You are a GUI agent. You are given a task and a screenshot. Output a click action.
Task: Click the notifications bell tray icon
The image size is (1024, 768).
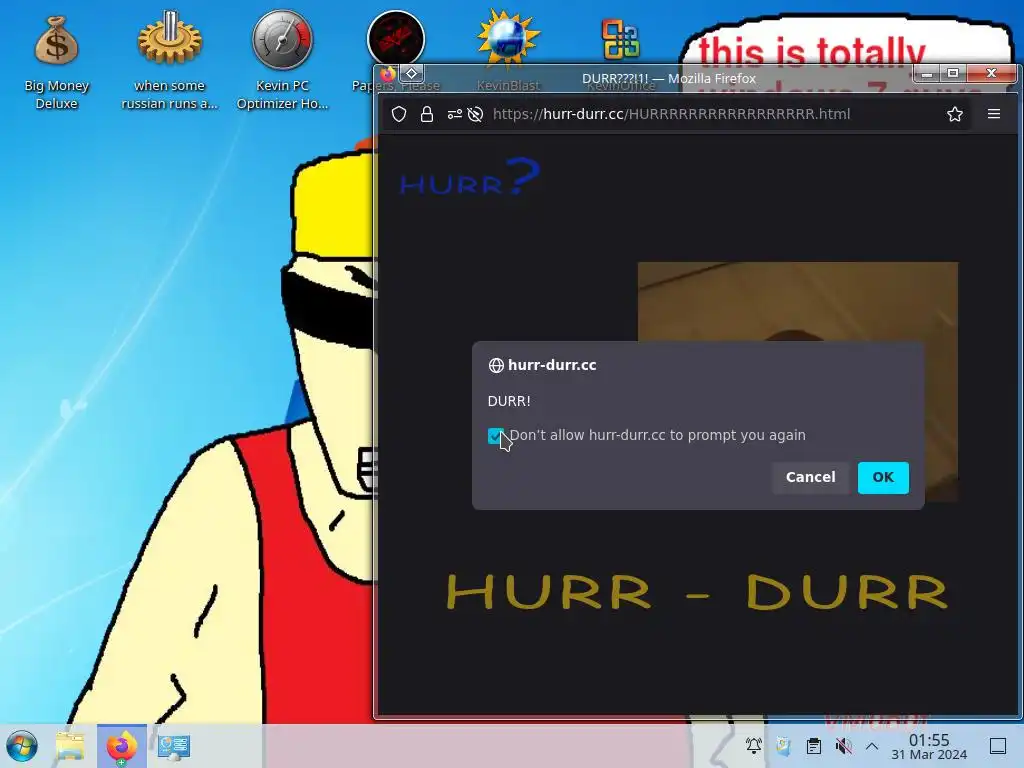point(754,746)
